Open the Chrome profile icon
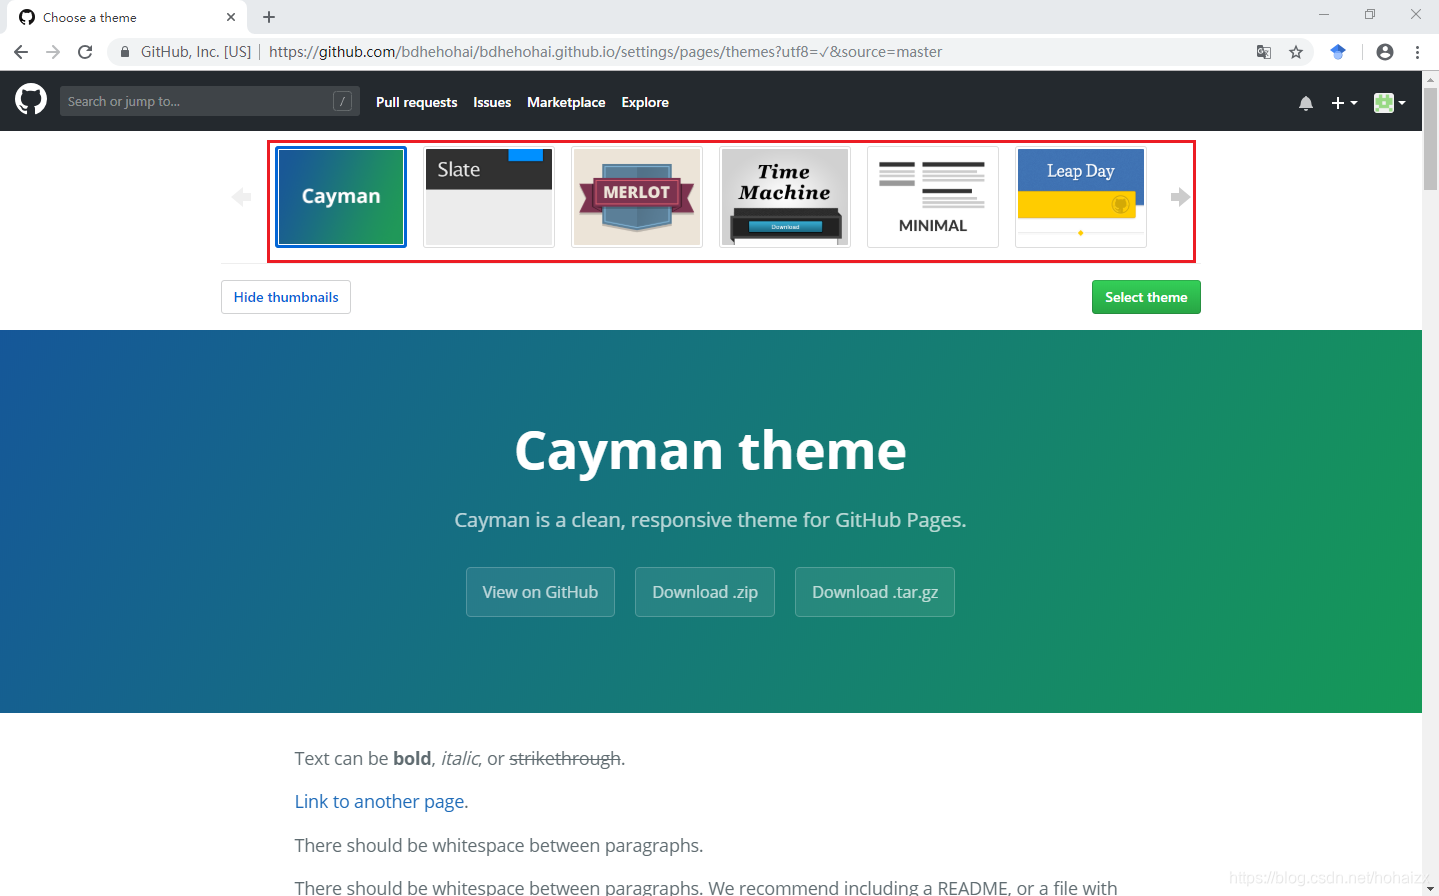Image resolution: width=1439 pixels, height=896 pixels. pyautogui.click(x=1385, y=52)
